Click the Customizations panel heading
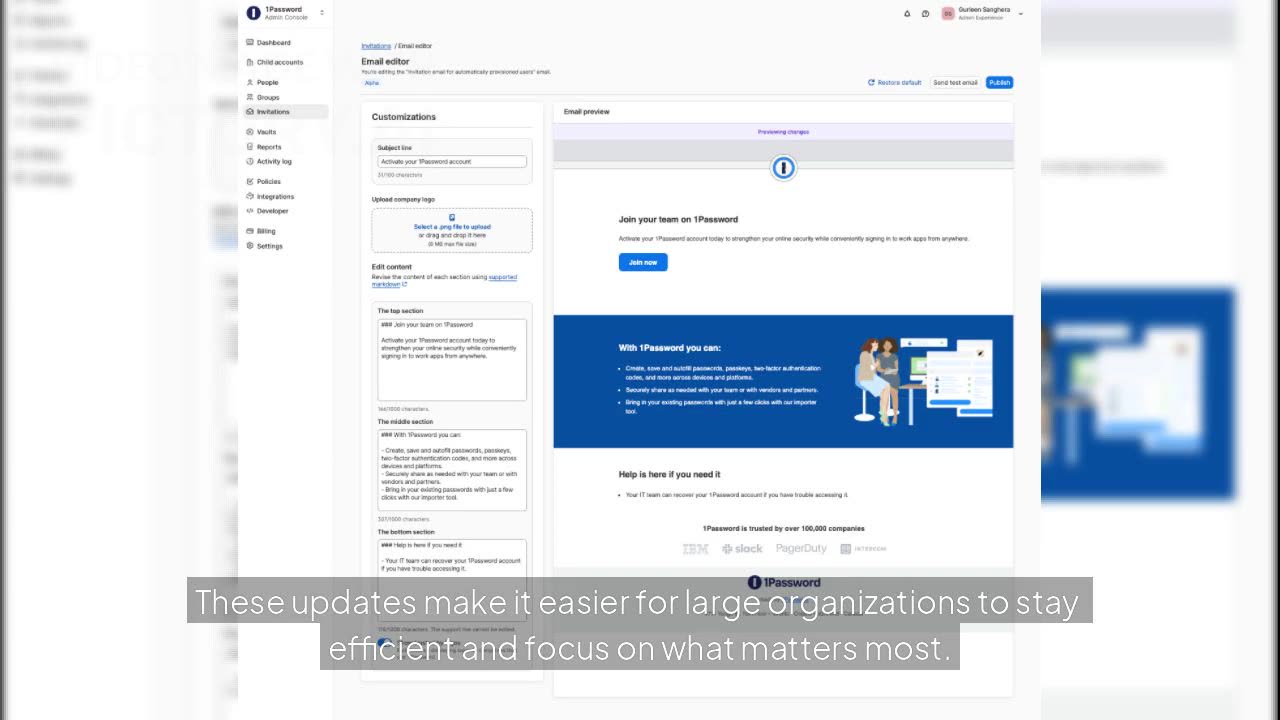This screenshot has width=1280, height=720. tap(404, 117)
